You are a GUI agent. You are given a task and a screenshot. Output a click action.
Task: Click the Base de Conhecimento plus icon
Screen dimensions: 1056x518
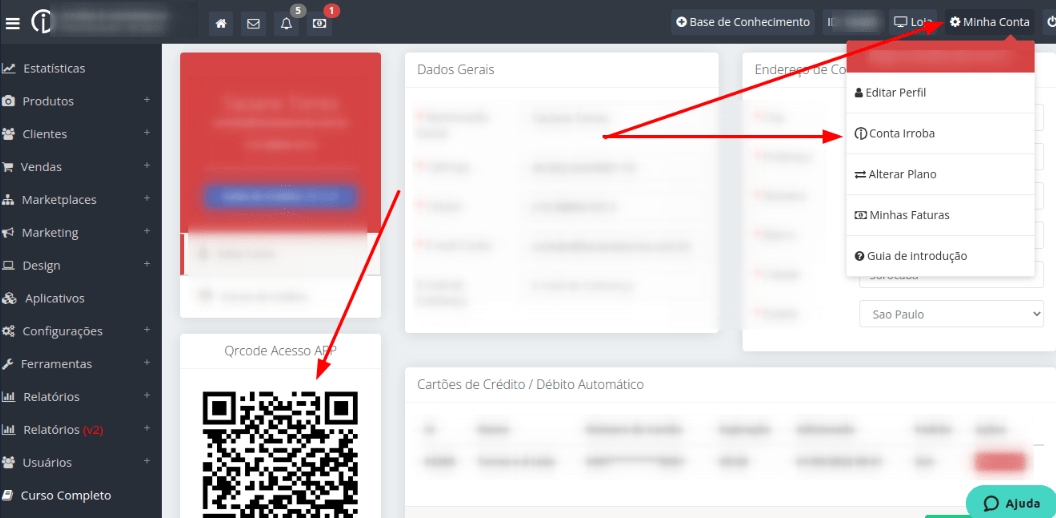(682, 22)
